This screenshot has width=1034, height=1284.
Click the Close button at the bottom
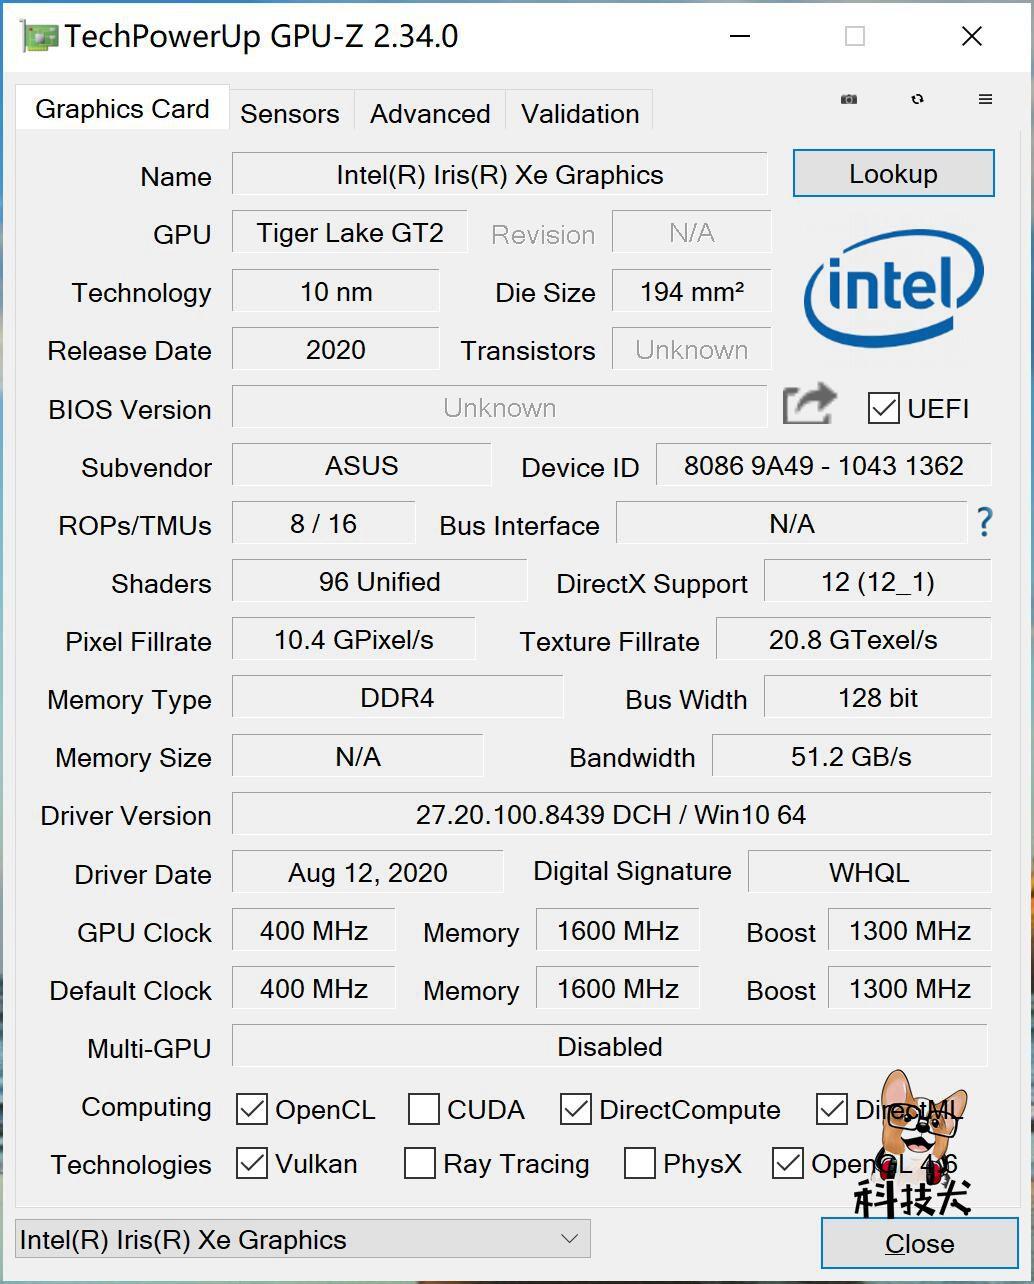point(919,1243)
